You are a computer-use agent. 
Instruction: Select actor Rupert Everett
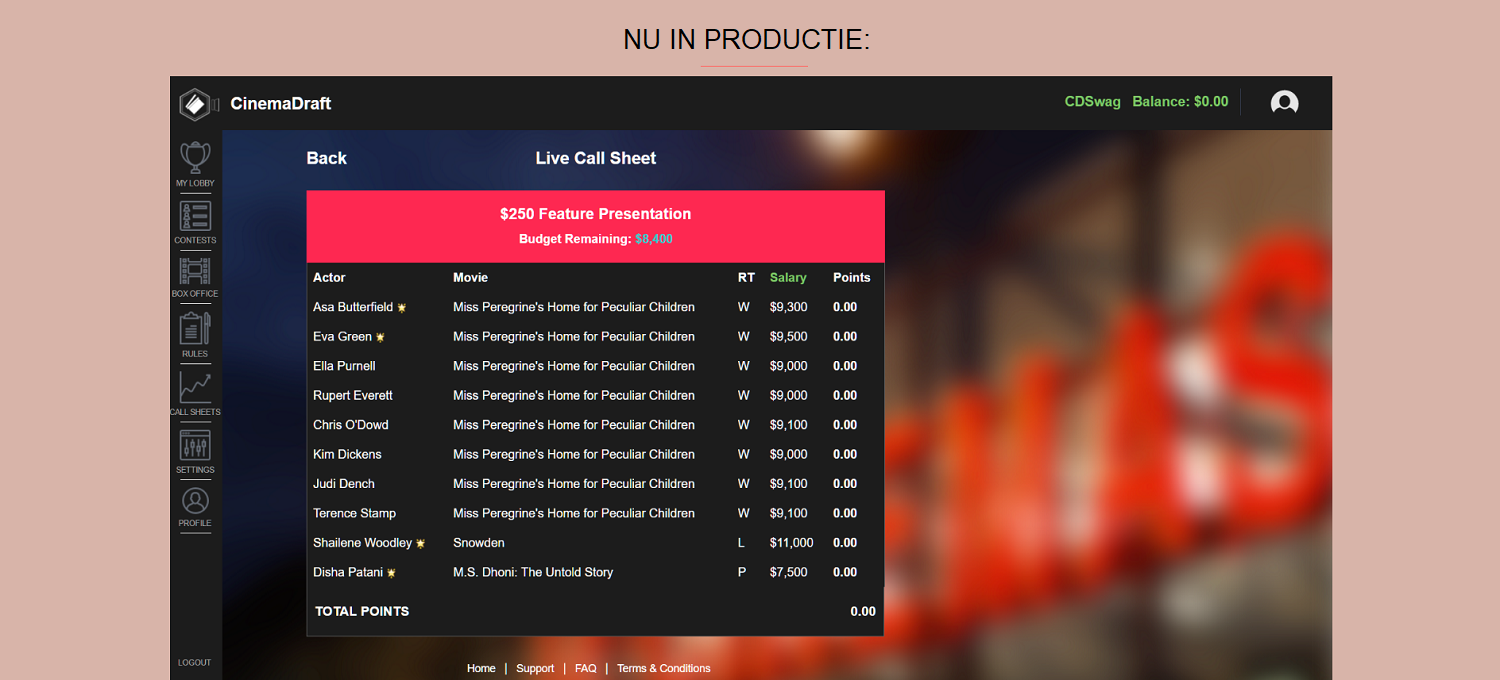click(353, 395)
